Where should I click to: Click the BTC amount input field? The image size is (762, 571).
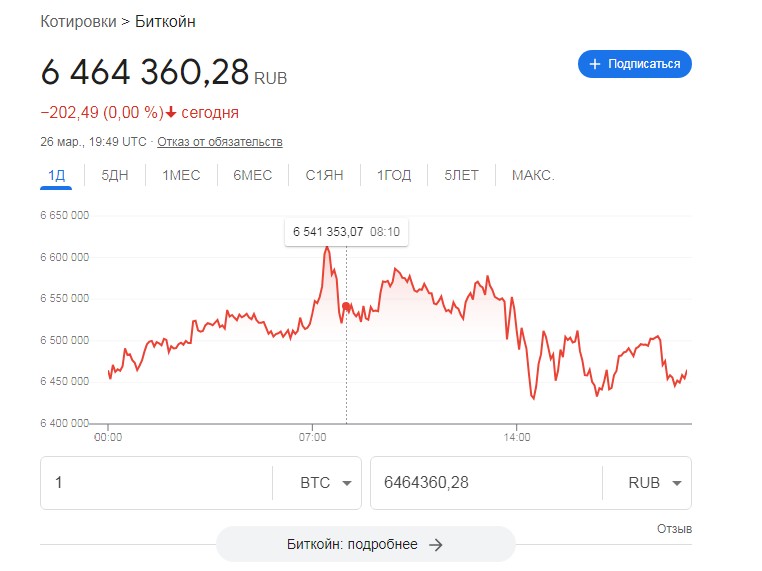(x=155, y=483)
